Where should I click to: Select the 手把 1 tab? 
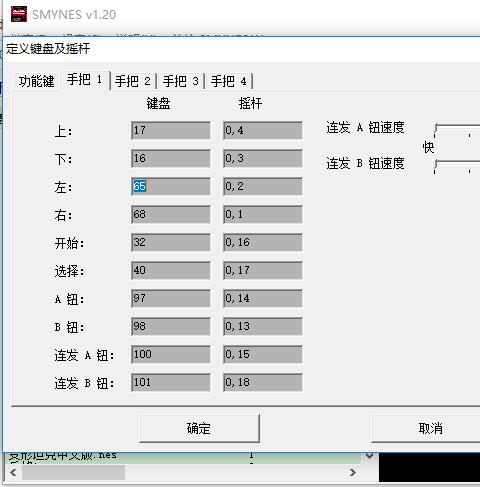coord(85,80)
